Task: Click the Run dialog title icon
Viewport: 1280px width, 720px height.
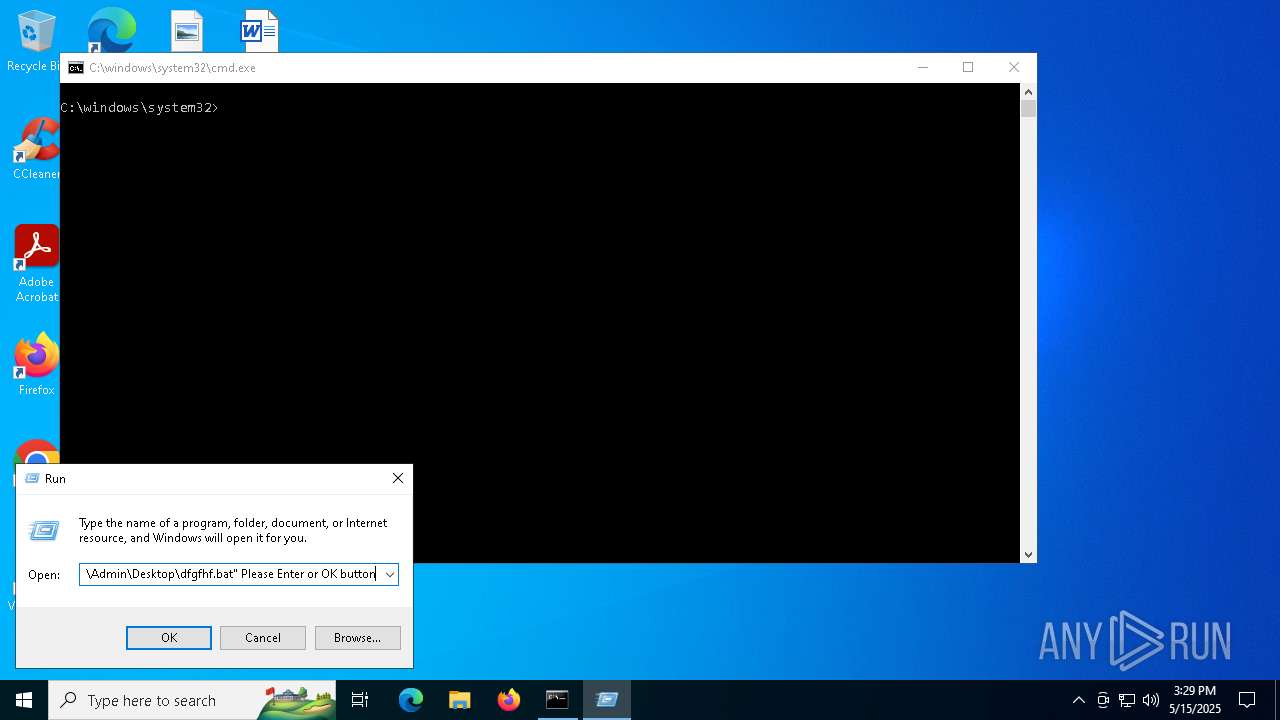Action: click(x=31, y=479)
